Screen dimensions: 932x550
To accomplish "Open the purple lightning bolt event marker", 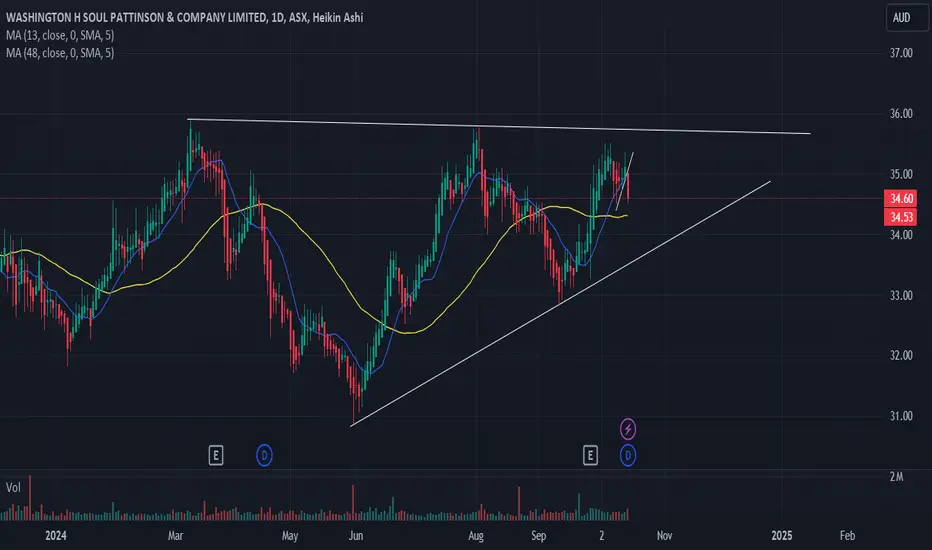I will (628, 429).
